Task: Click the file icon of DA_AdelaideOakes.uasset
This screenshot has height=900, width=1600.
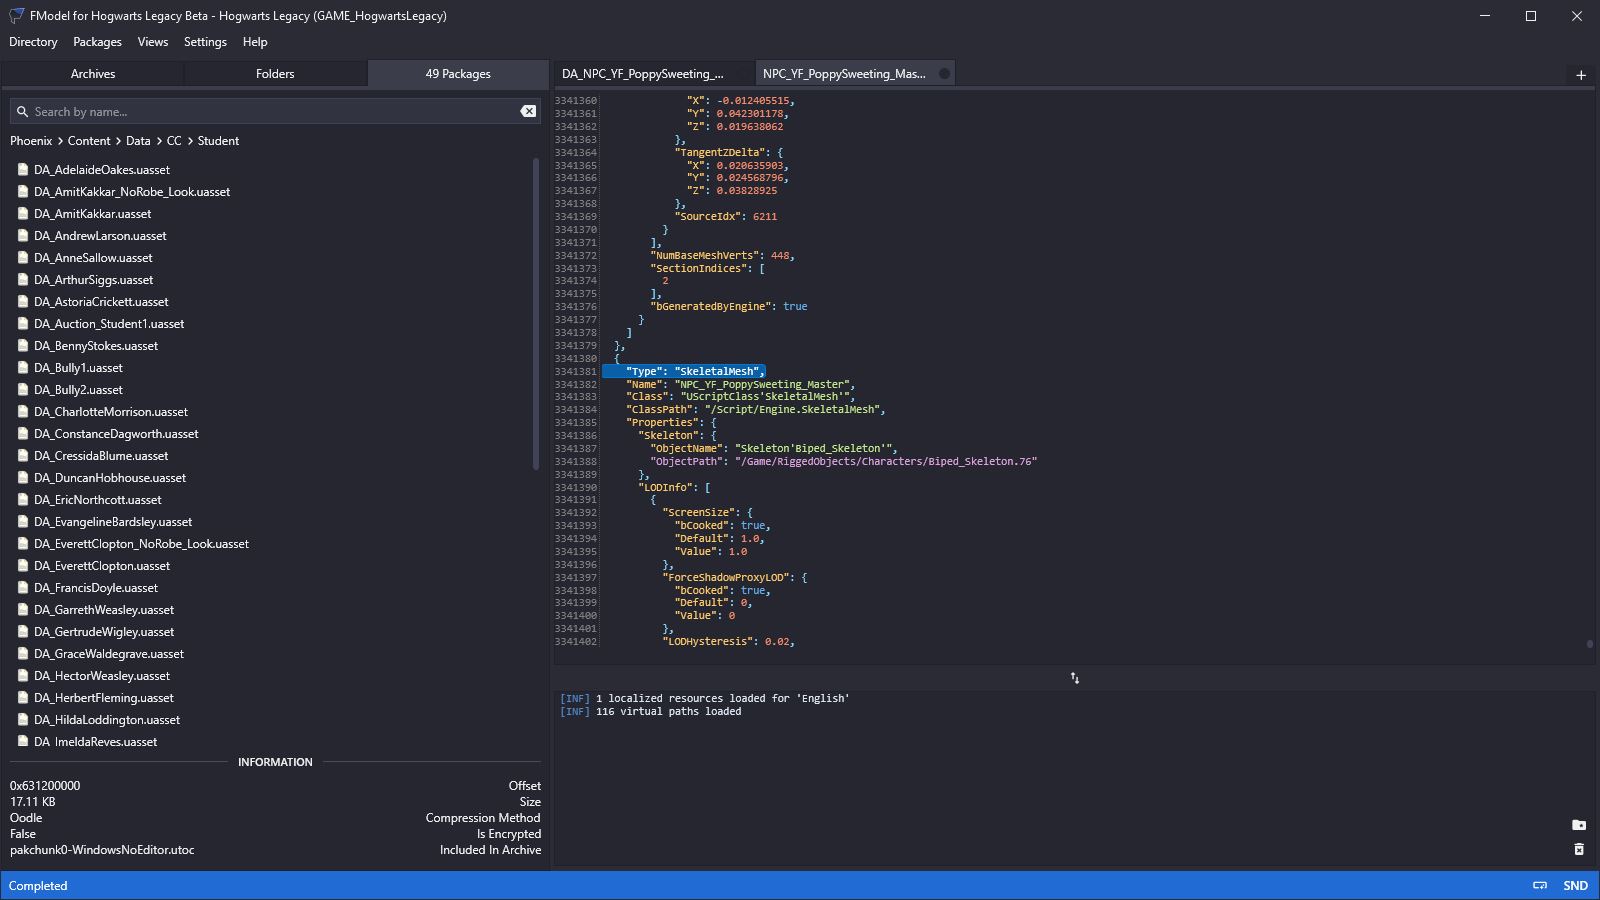Action: click(x=23, y=170)
